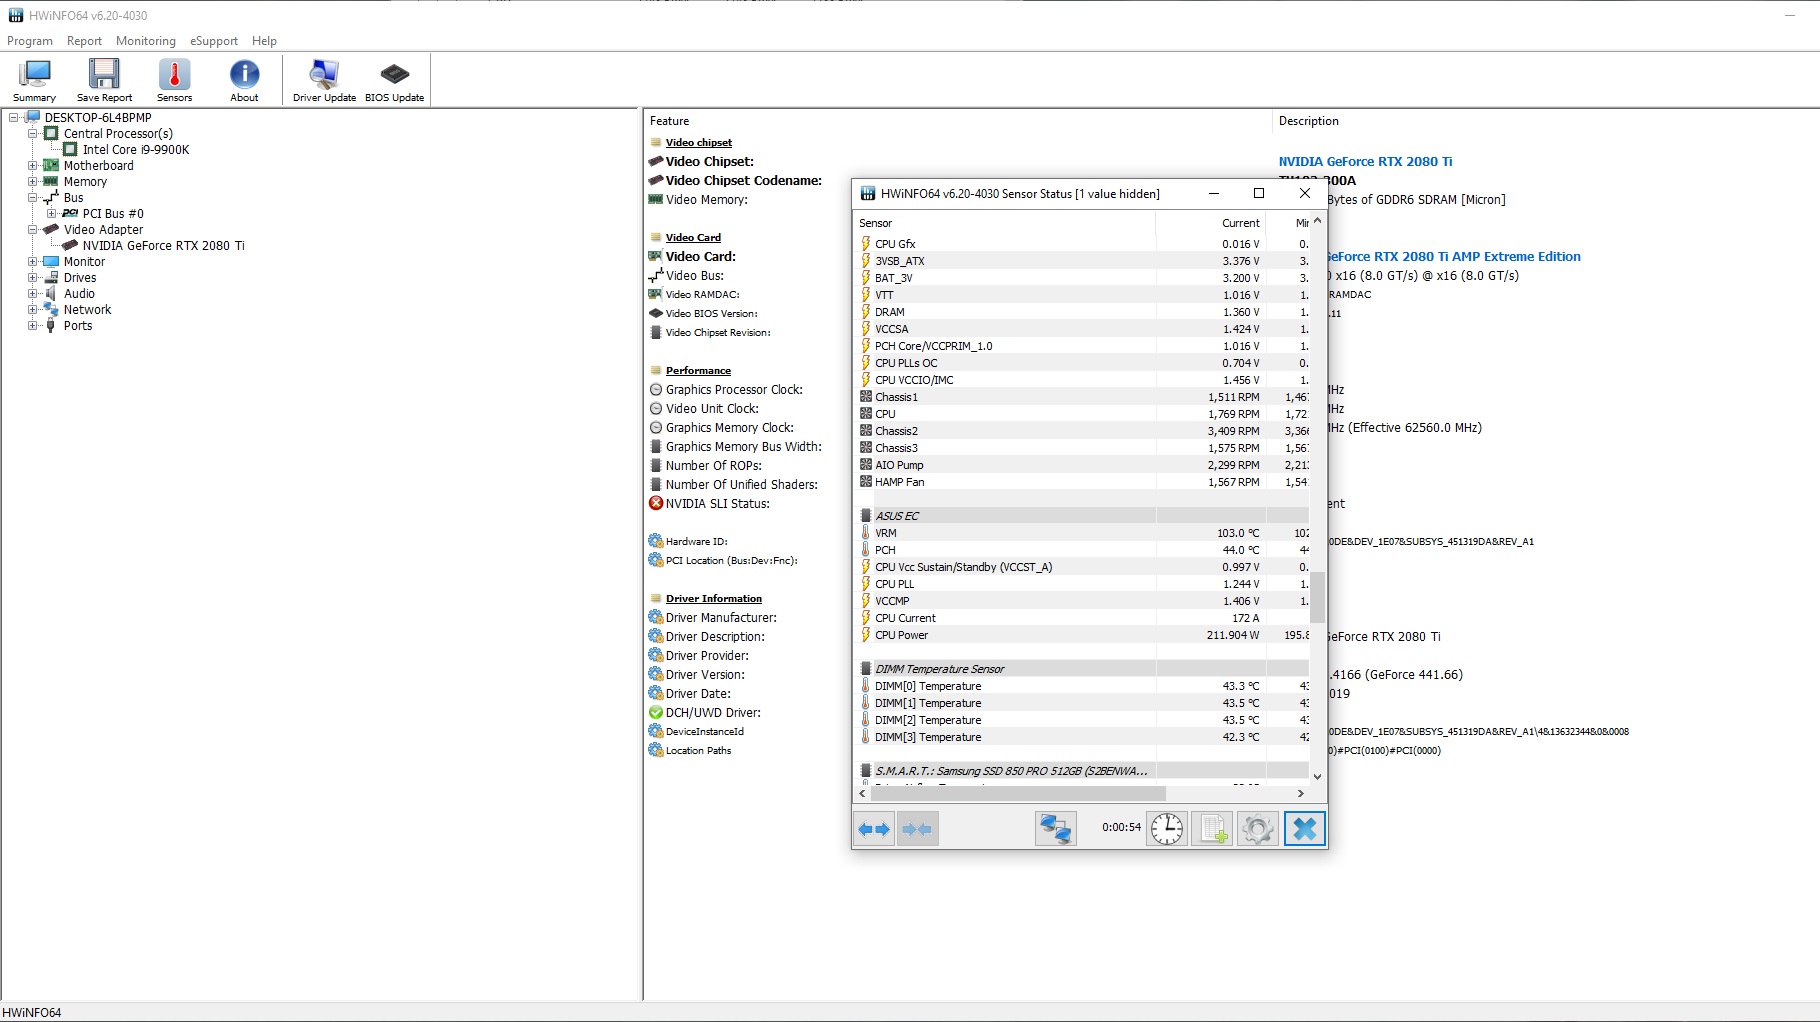Click the Sensor column header
Screen dimensions: 1820x1022
pos(1005,223)
